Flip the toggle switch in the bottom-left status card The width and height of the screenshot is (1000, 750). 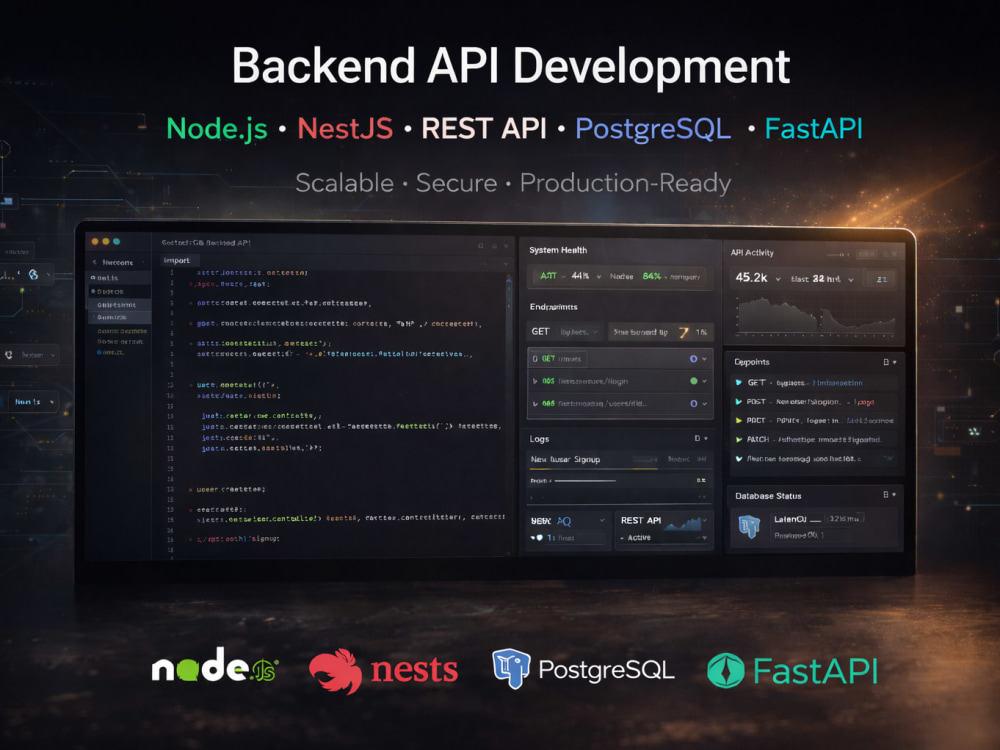point(536,538)
